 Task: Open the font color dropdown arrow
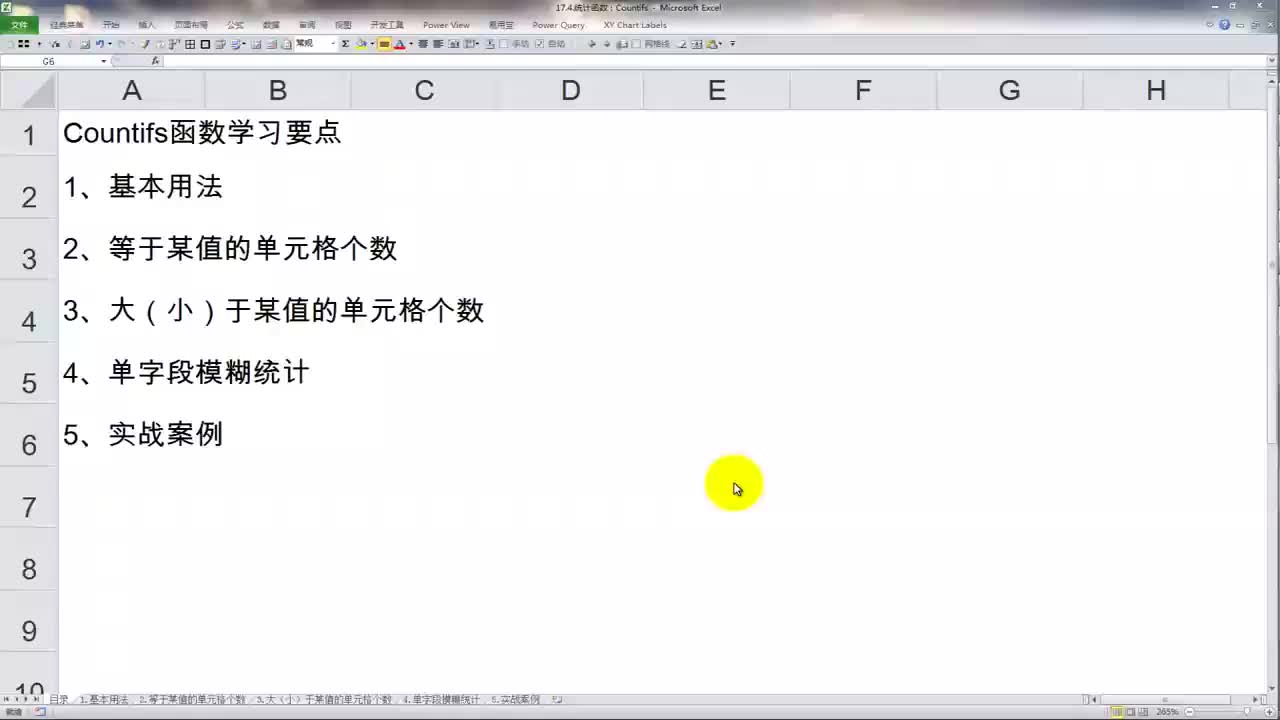coord(411,44)
